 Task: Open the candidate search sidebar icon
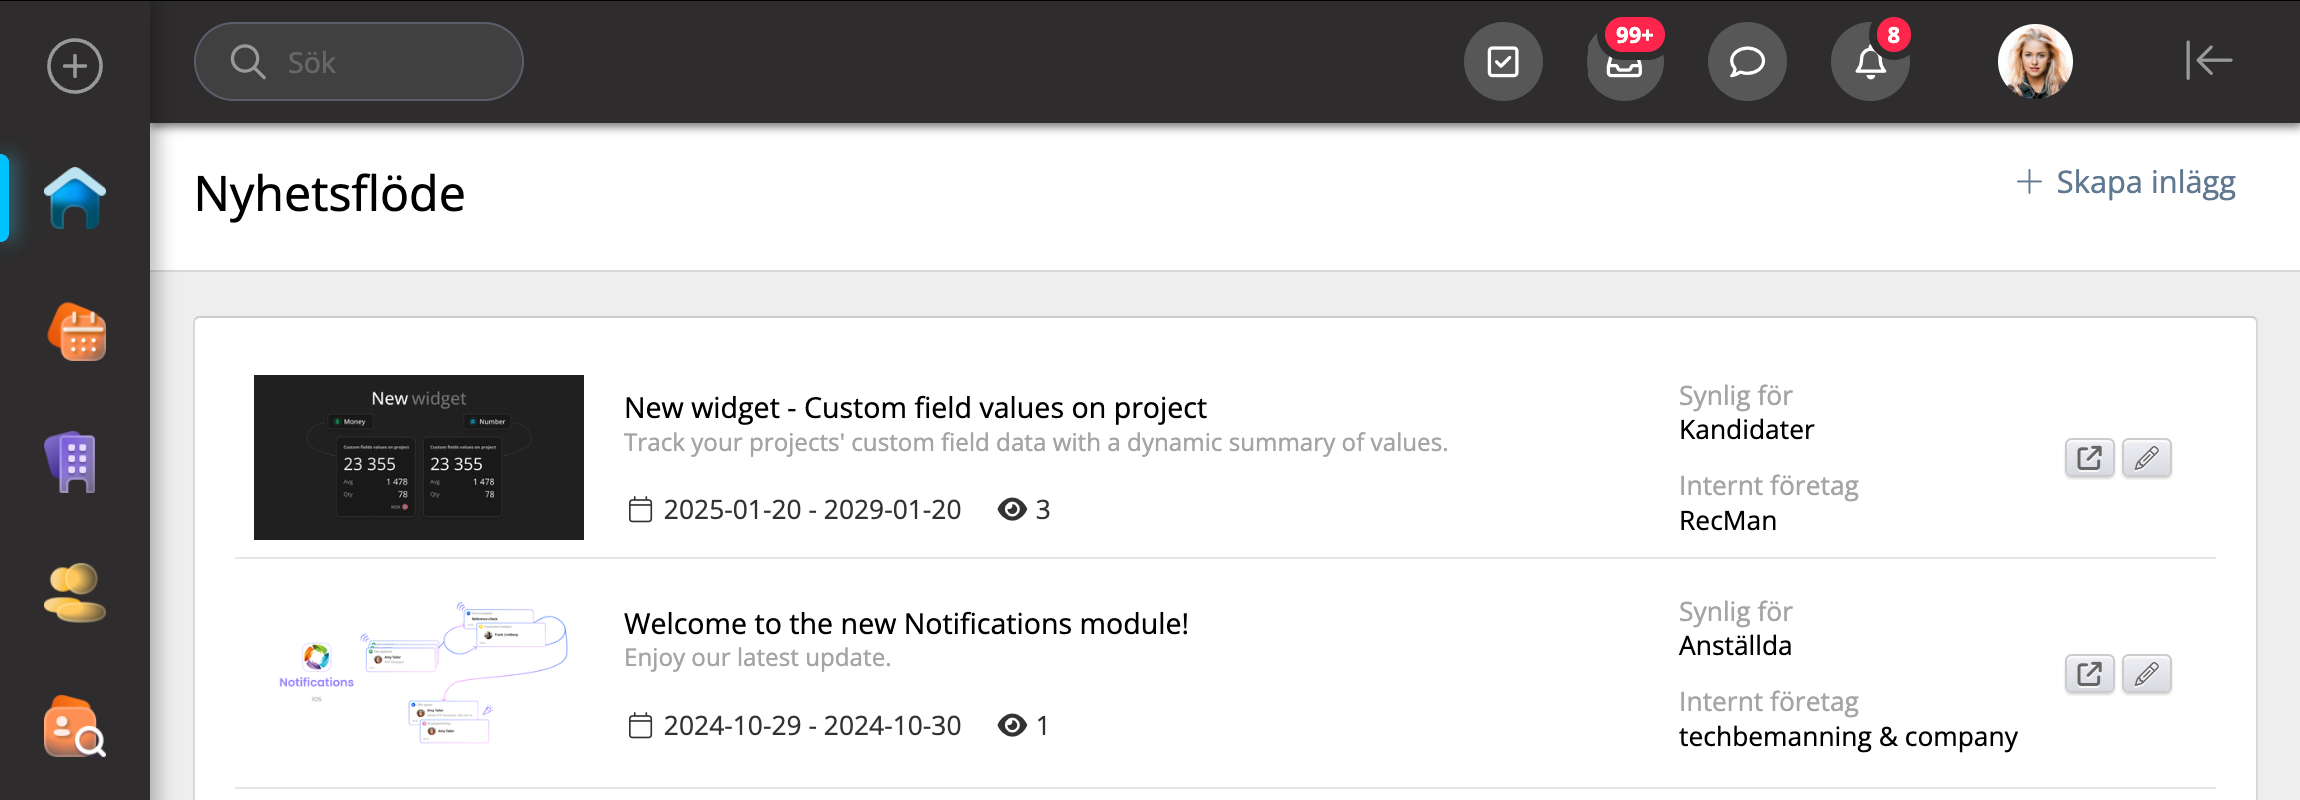click(x=75, y=726)
